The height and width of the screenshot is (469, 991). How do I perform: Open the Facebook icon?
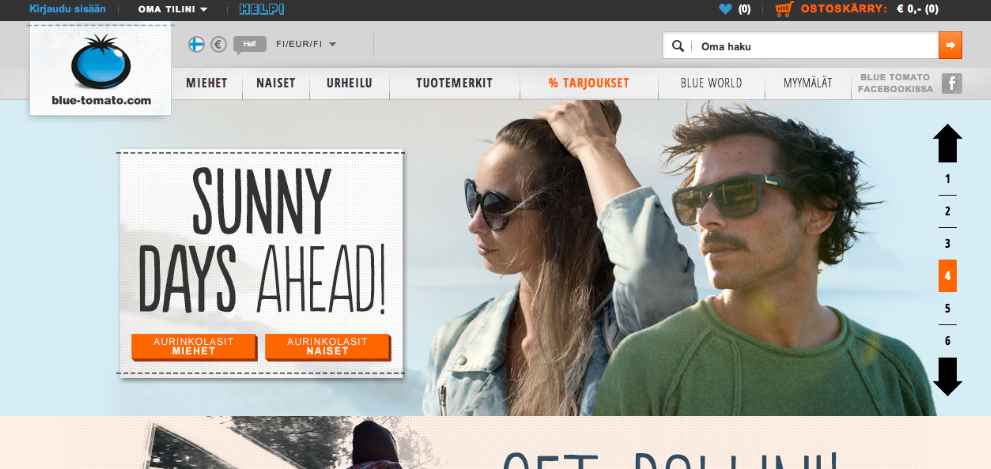[x=952, y=83]
